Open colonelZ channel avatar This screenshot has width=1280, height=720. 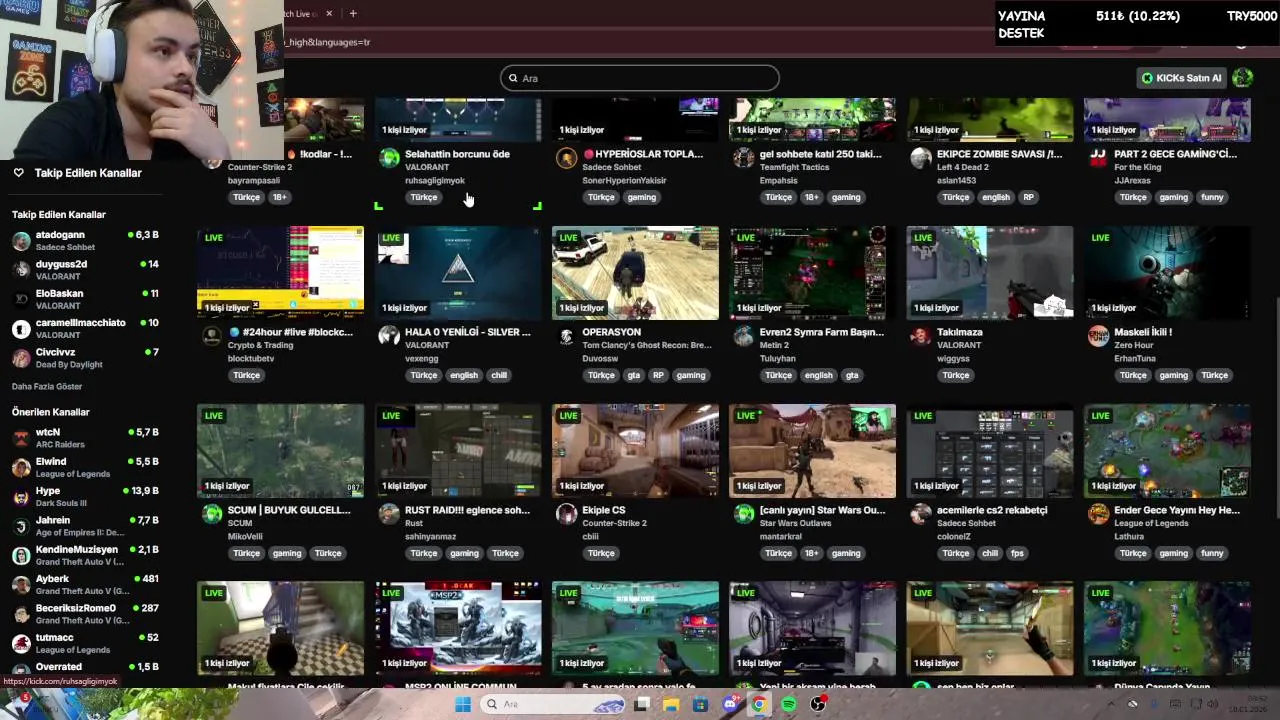pyautogui.click(x=920, y=514)
